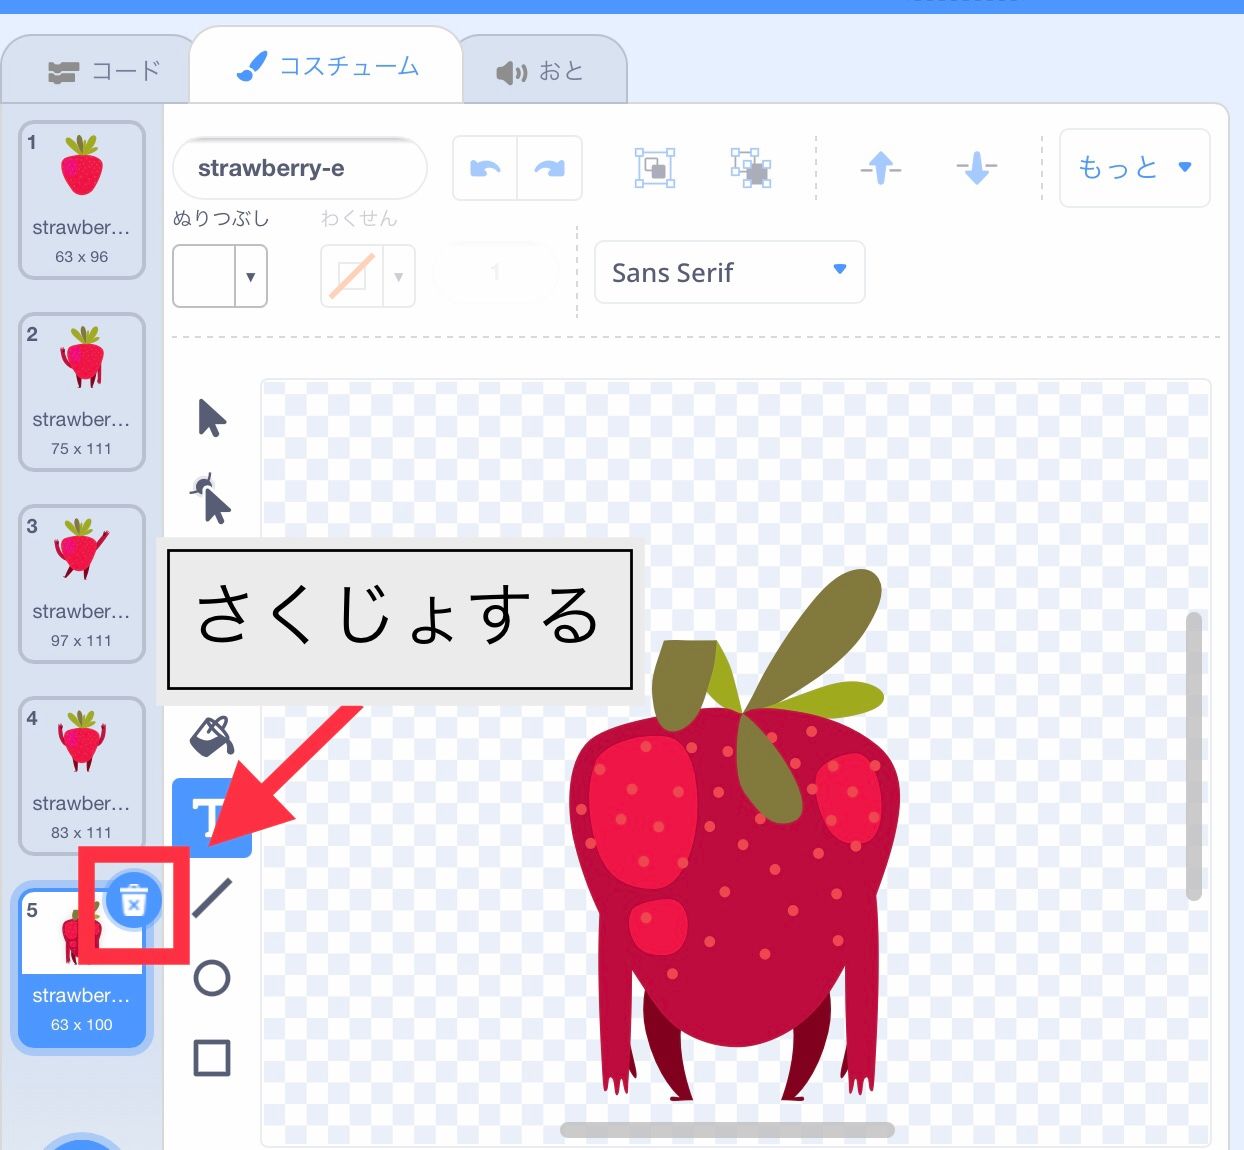Select the Circle tool
This screenshot has height=1150, width=1244.
pyautogui.click(x=211, y=978)
